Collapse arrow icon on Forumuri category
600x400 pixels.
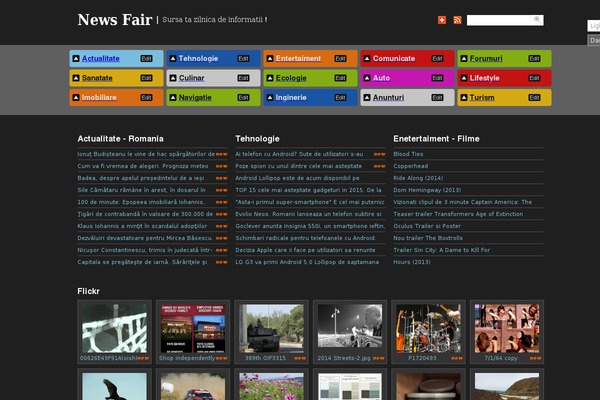(464, 59)
